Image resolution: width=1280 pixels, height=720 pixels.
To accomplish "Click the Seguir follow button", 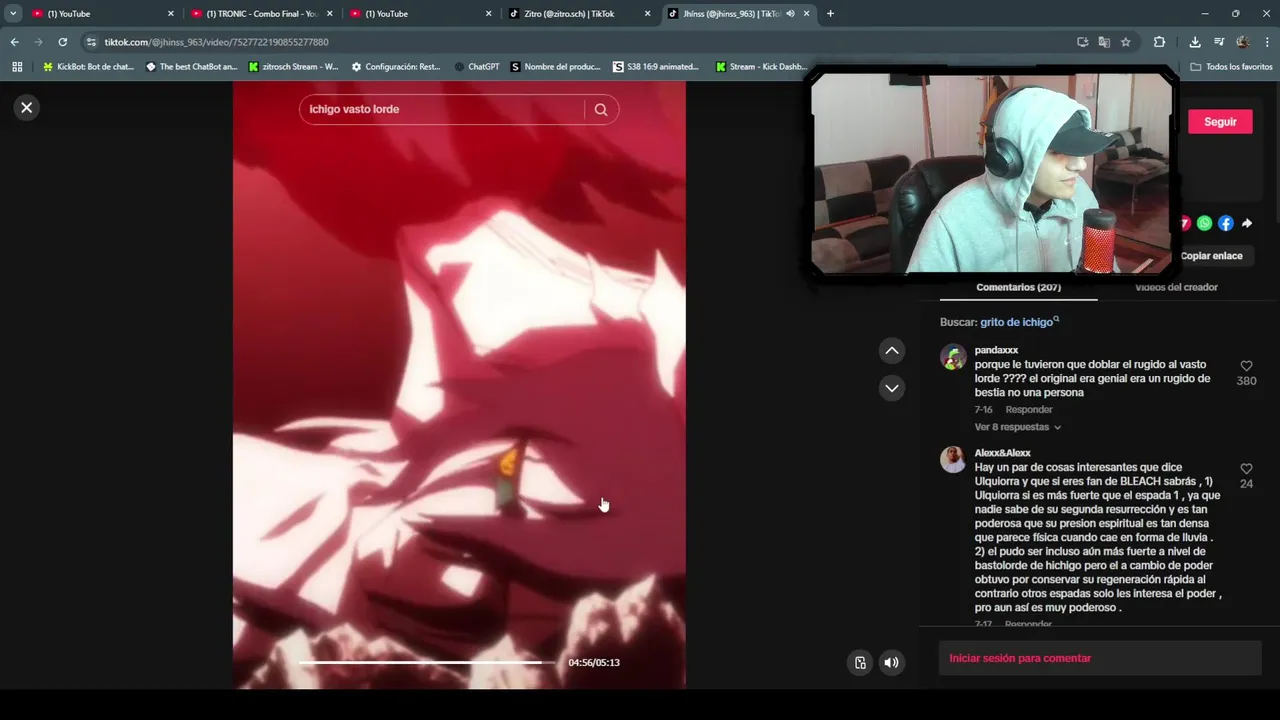I will [x=1220, y=122].
